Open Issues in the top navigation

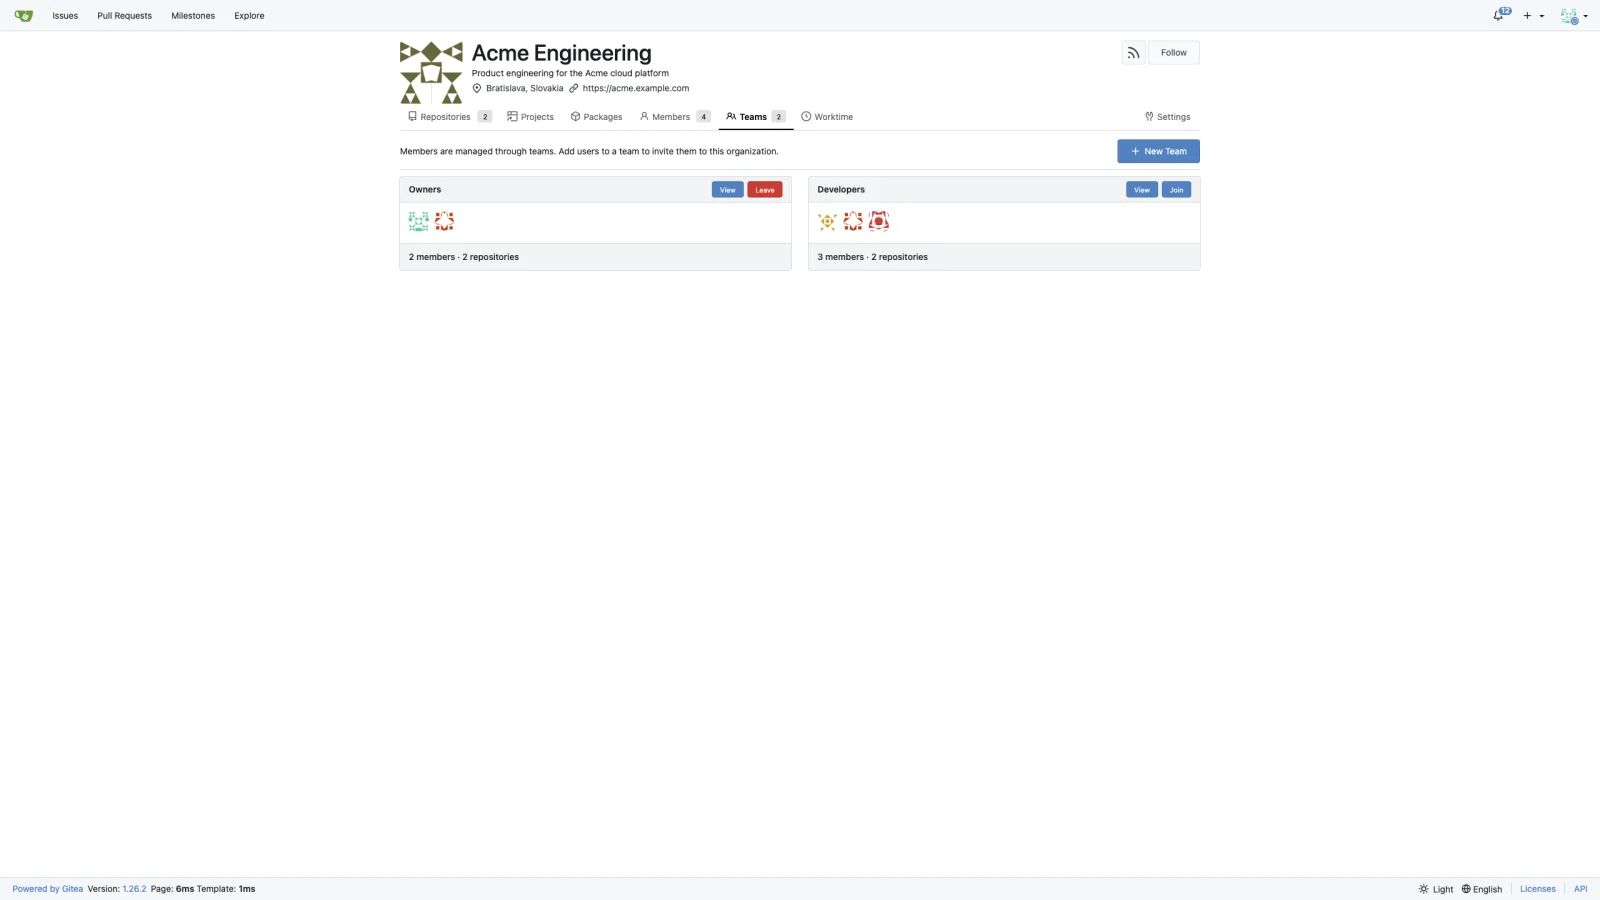pyautogui.click(x=65, y=16)
